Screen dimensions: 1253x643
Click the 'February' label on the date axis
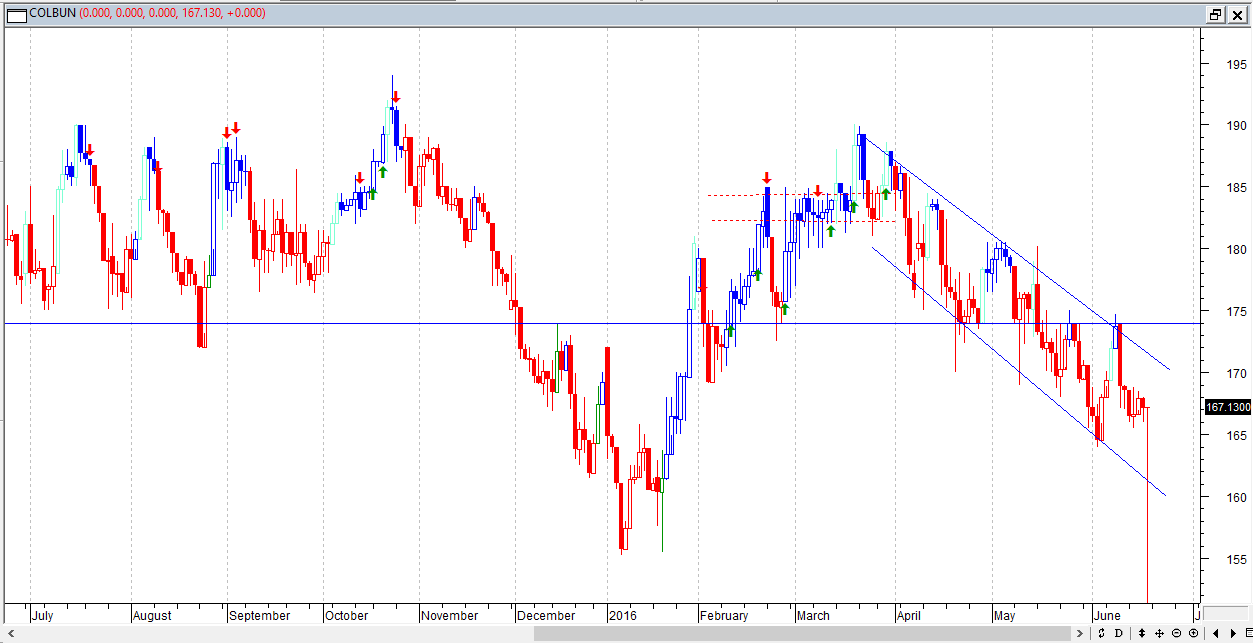pos(724,615)
